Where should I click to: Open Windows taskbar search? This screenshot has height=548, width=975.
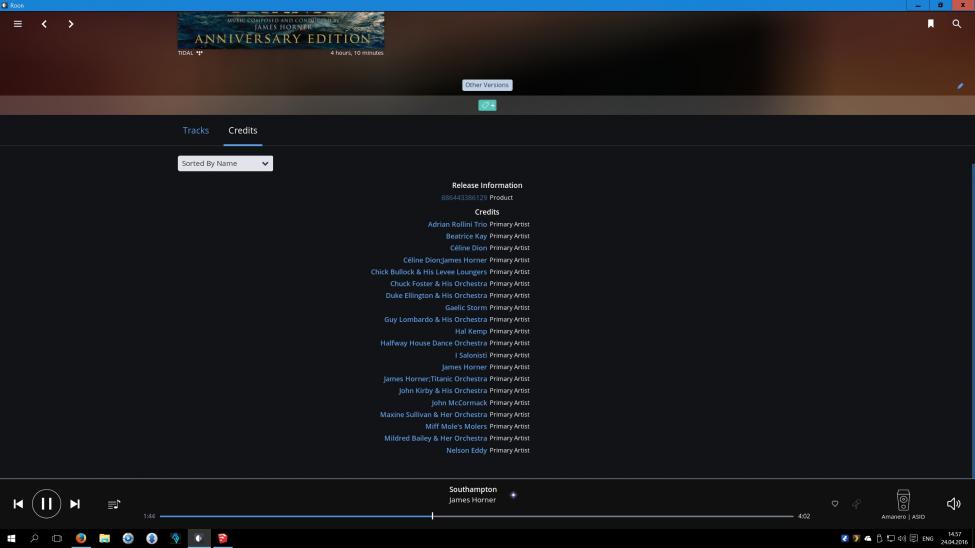tap(34, 539)
